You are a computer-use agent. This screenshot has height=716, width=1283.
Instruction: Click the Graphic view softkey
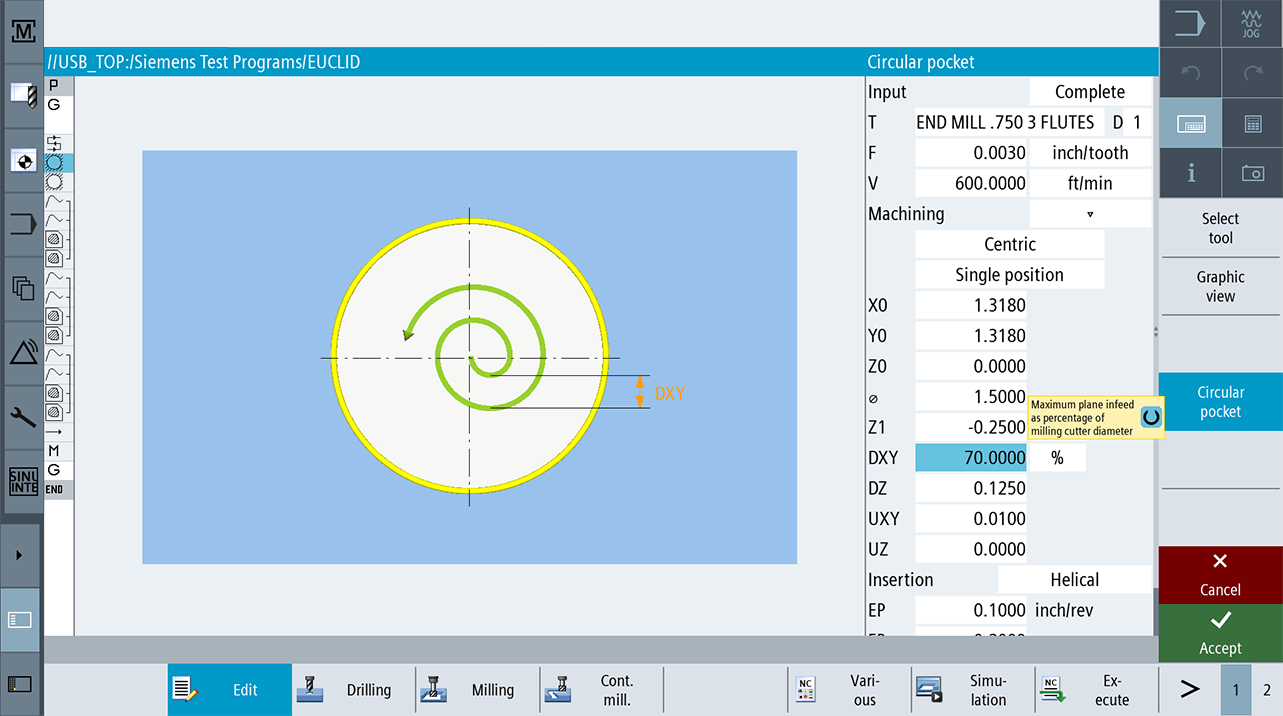tap(1220, 286)
